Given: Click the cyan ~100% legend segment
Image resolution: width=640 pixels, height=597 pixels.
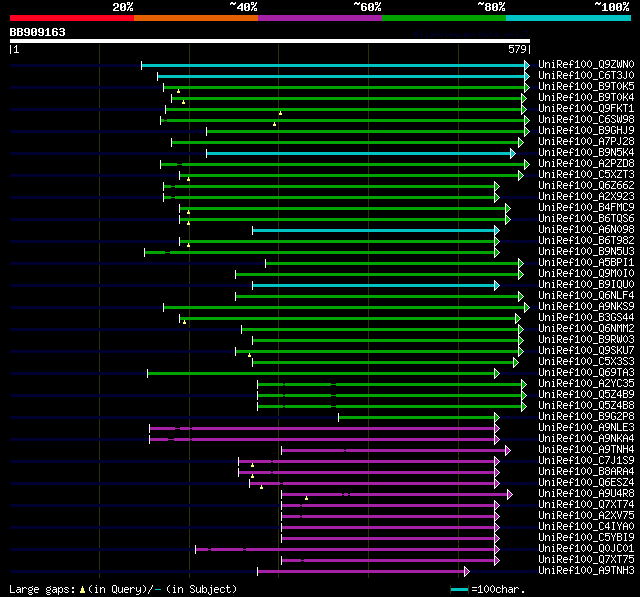Looking at the screenshot, I should (x=569, y=18).
